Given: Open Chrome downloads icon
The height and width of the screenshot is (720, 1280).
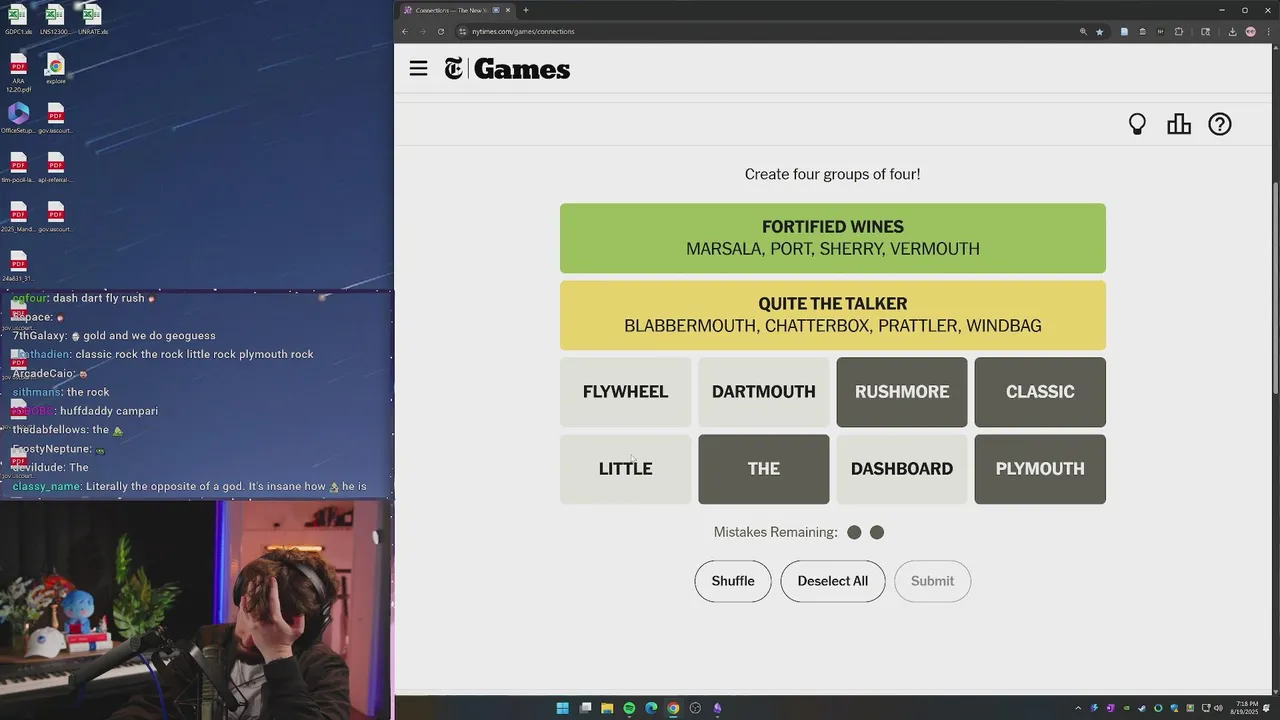Looking at the screenshot, I should tap(1232, 31).
